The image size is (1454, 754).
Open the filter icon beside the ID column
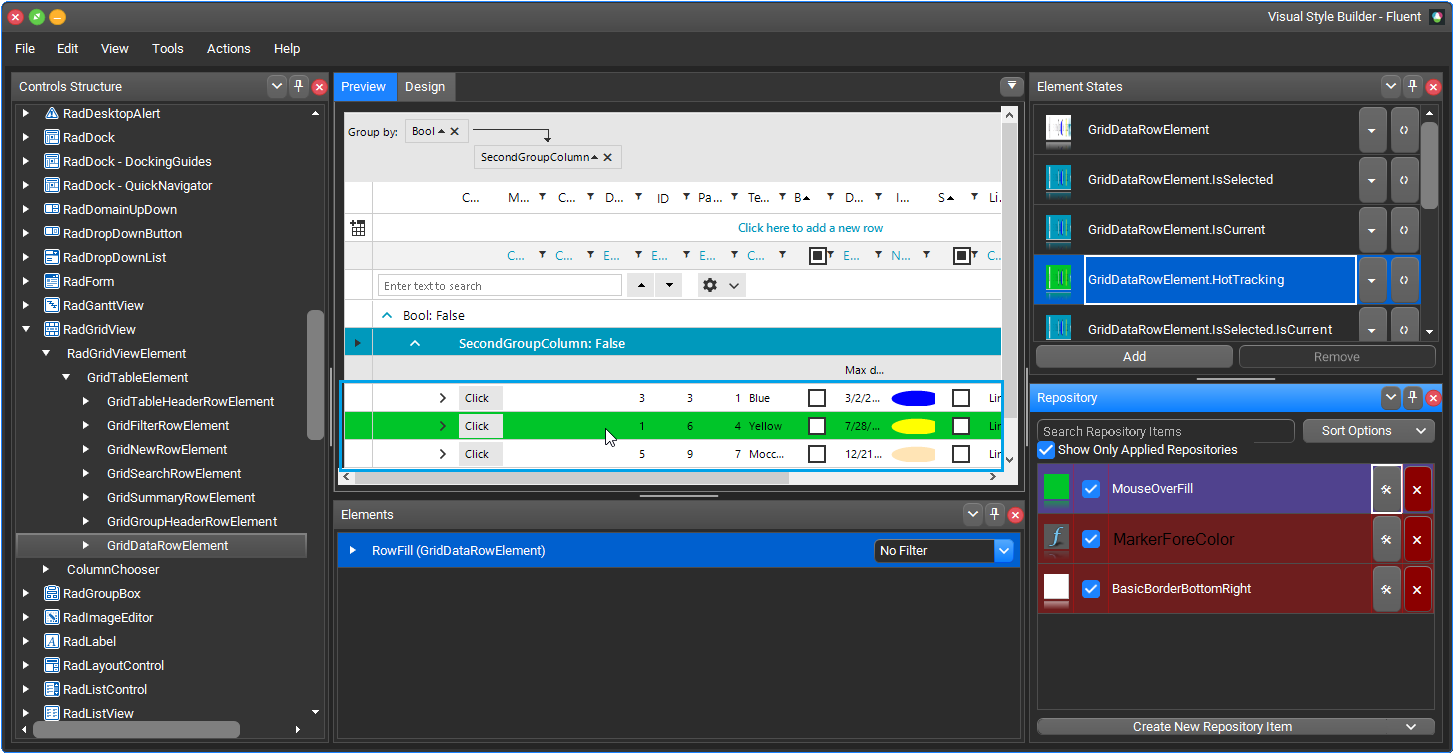click(x=687, y=198)
